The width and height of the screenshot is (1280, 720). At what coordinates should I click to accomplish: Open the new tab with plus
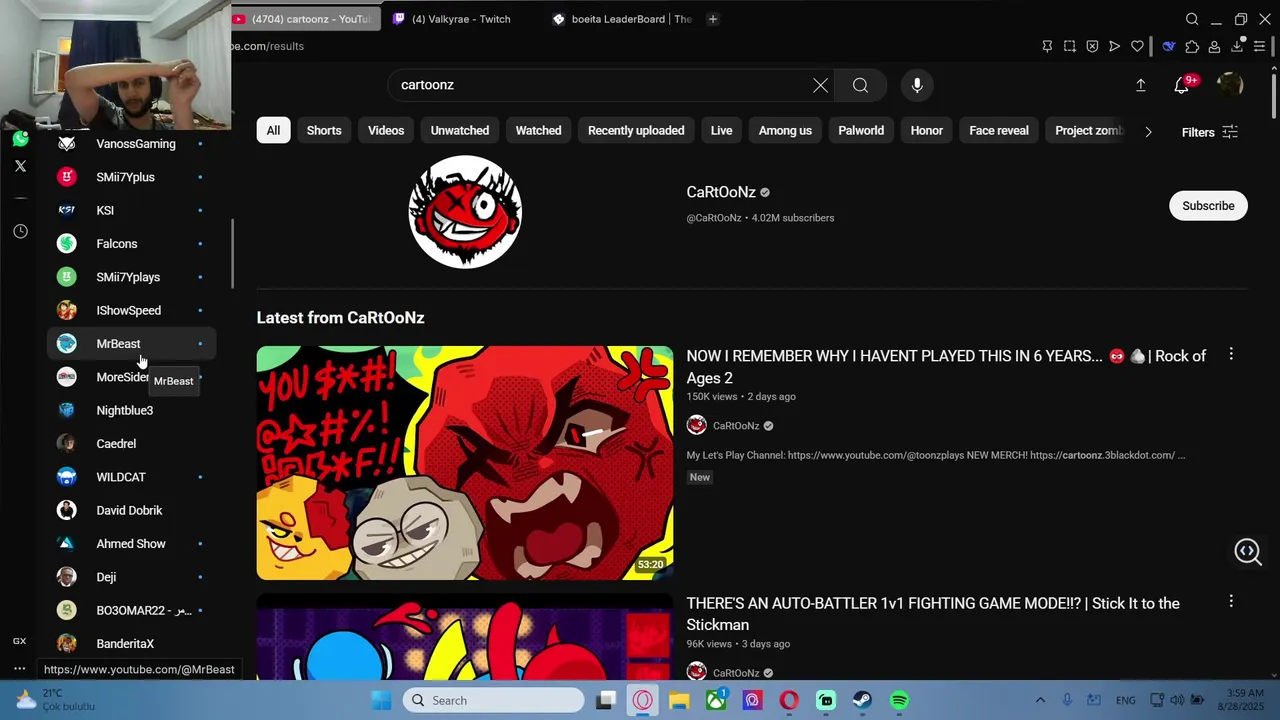coord(713,19)
